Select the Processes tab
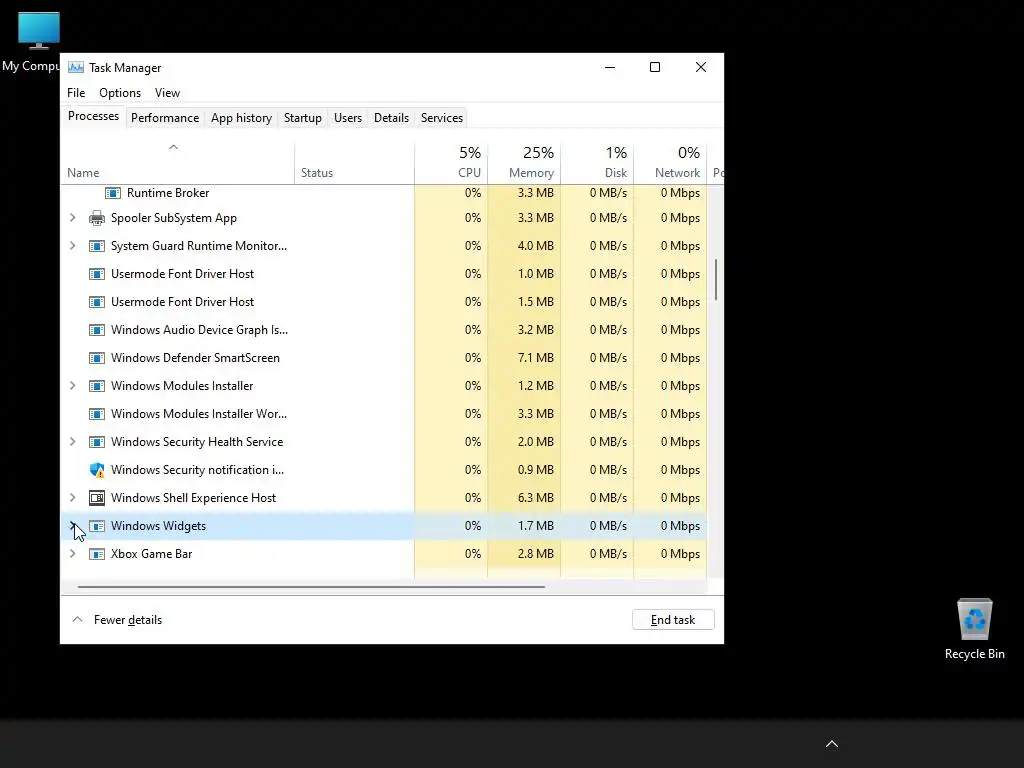Screen dimensions: 1024x768 click(x=93, y=116)
